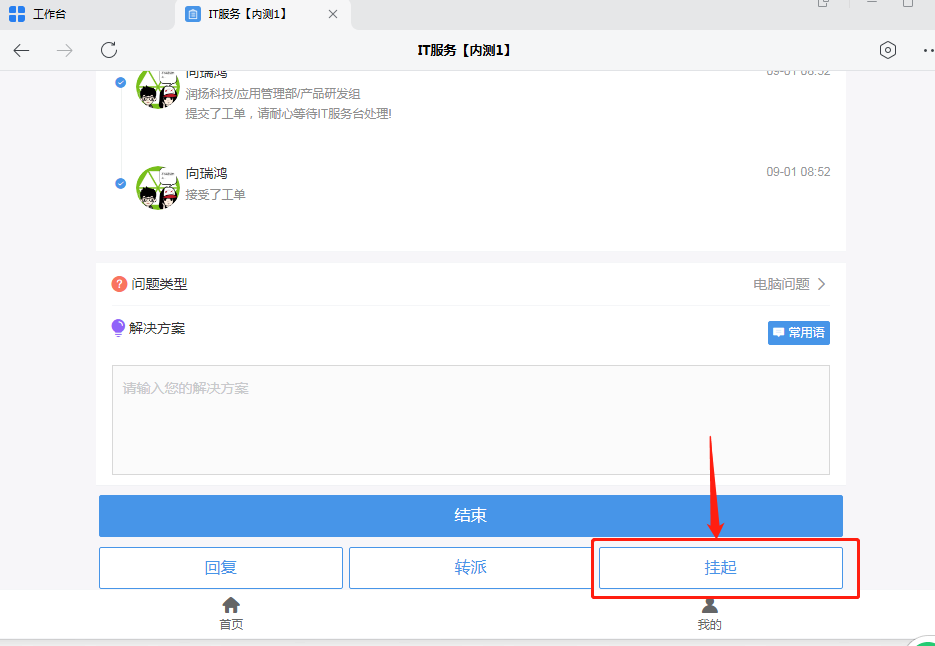Close the IT服务【内测1】 tab
Screen dimensions: 935x646
(x=333, y=14)
